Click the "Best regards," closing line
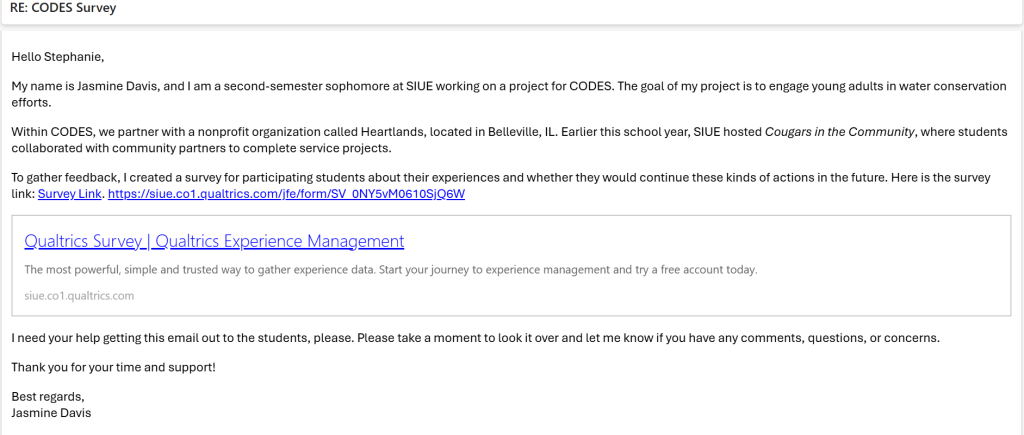 point(48,397)
